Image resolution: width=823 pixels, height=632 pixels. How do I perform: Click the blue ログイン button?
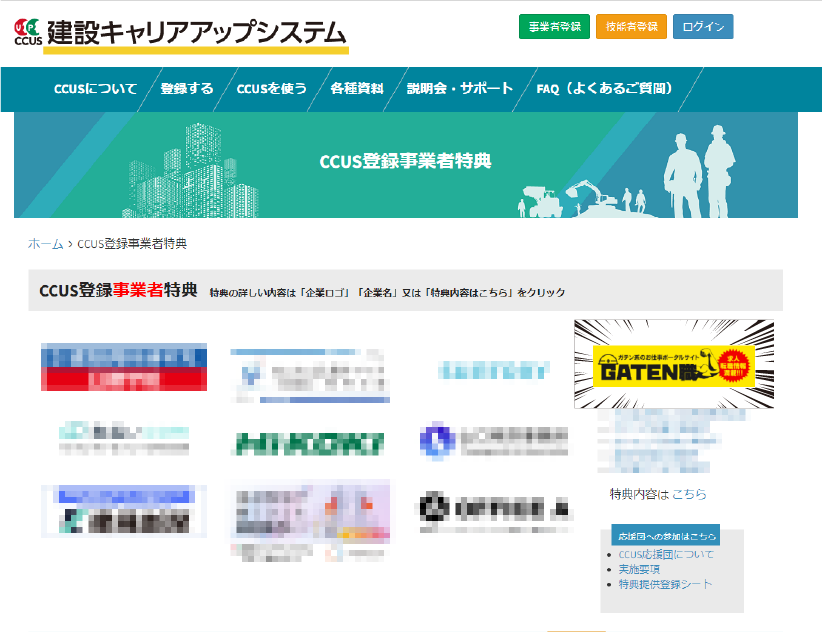pos(703,27)
